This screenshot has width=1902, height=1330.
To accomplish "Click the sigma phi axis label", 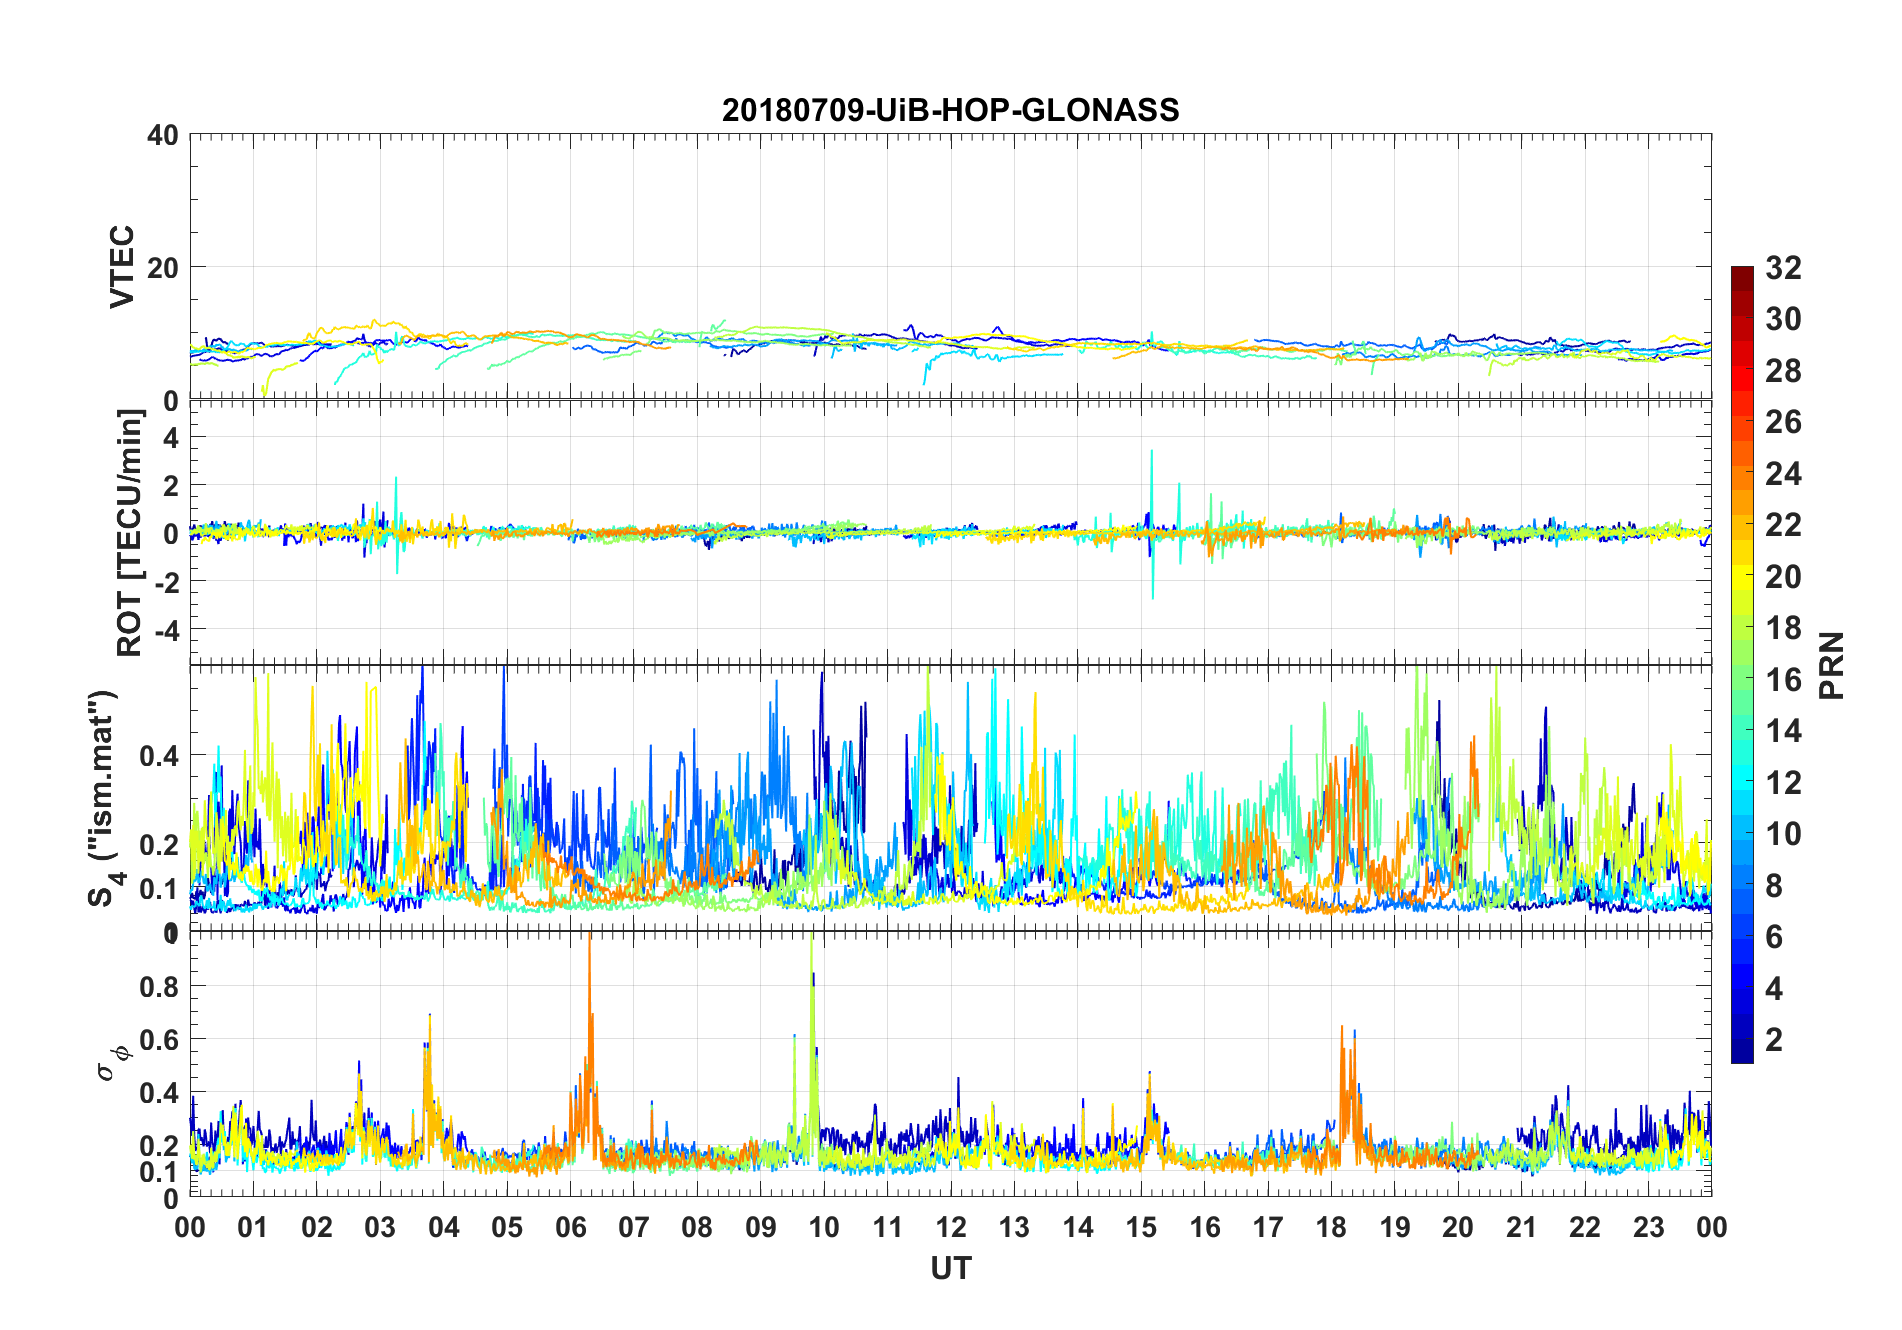I will coord(114,1061).
